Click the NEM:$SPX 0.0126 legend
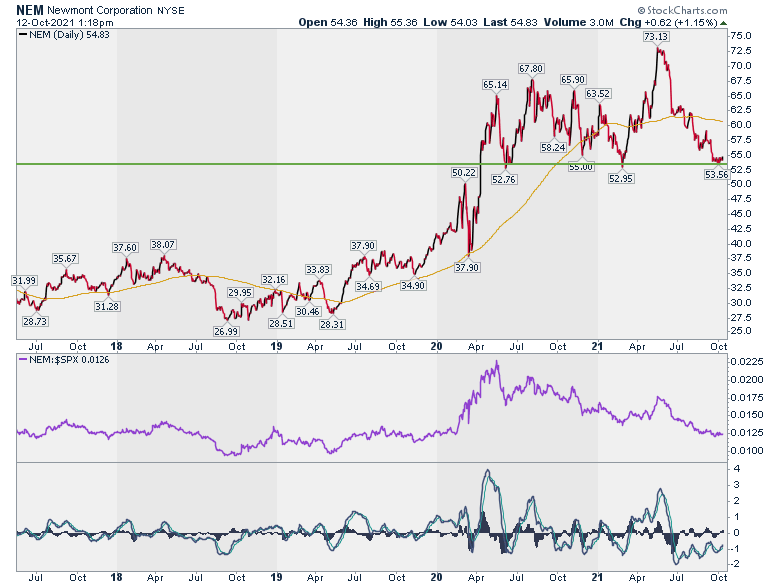The width and height of the screenshot is (780, 586). click(x=64, y=360)
